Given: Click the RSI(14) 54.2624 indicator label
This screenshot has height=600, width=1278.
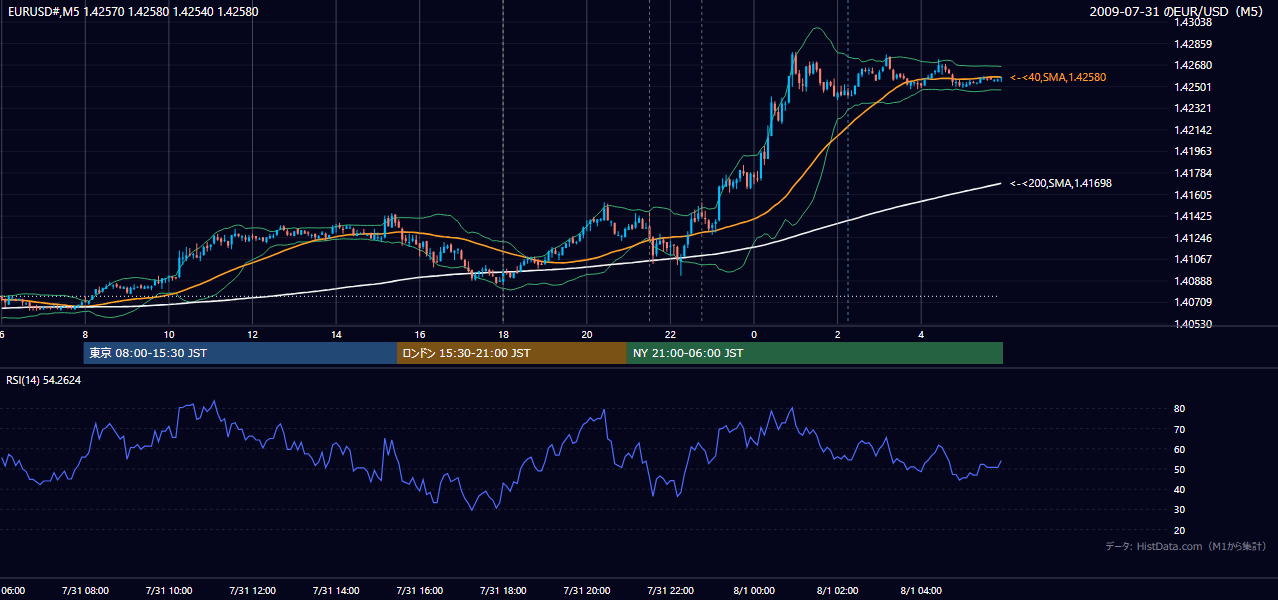Looking at the screenshot, I should [x=44, y=380].
